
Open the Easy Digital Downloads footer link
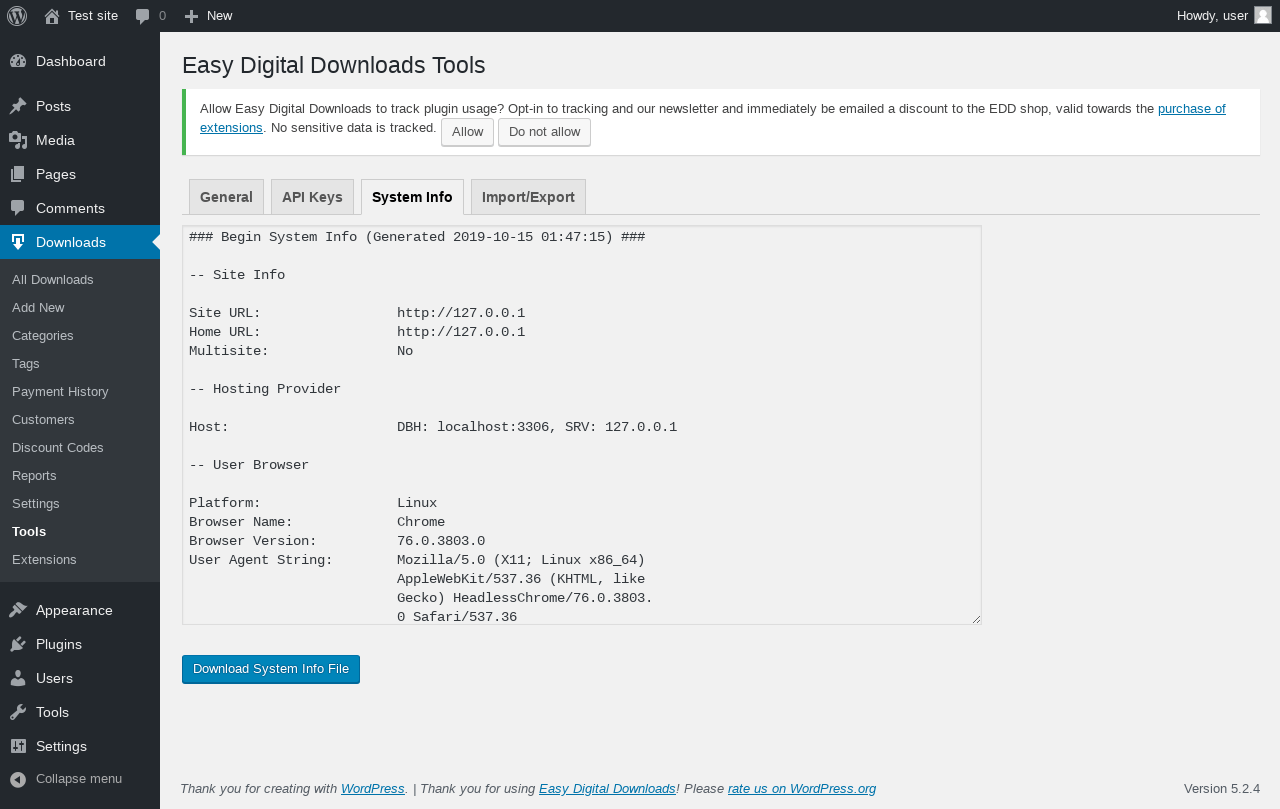click(607, 788)
